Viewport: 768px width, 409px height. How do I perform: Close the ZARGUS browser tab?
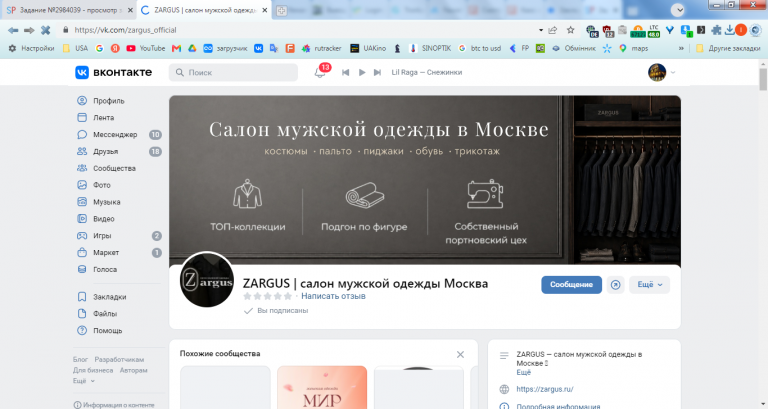[264, 10]
